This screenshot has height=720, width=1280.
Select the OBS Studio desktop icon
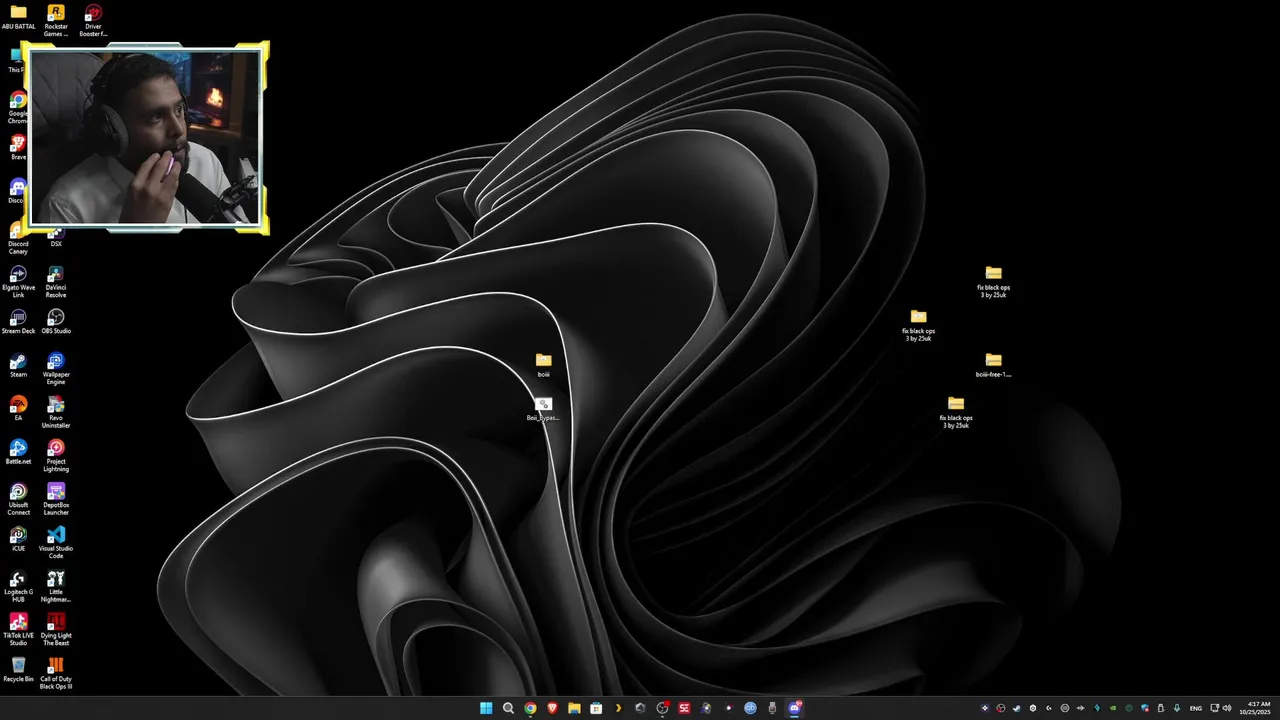click(56, 322)
